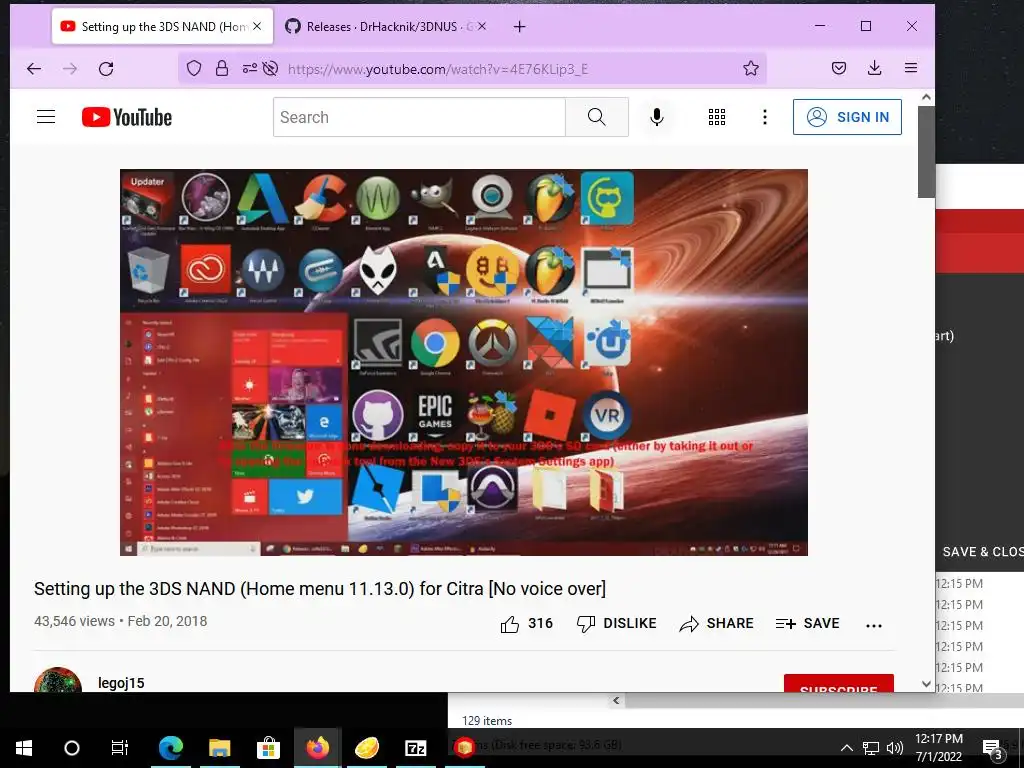Open Task View on the taskbar

pos(120,748)
